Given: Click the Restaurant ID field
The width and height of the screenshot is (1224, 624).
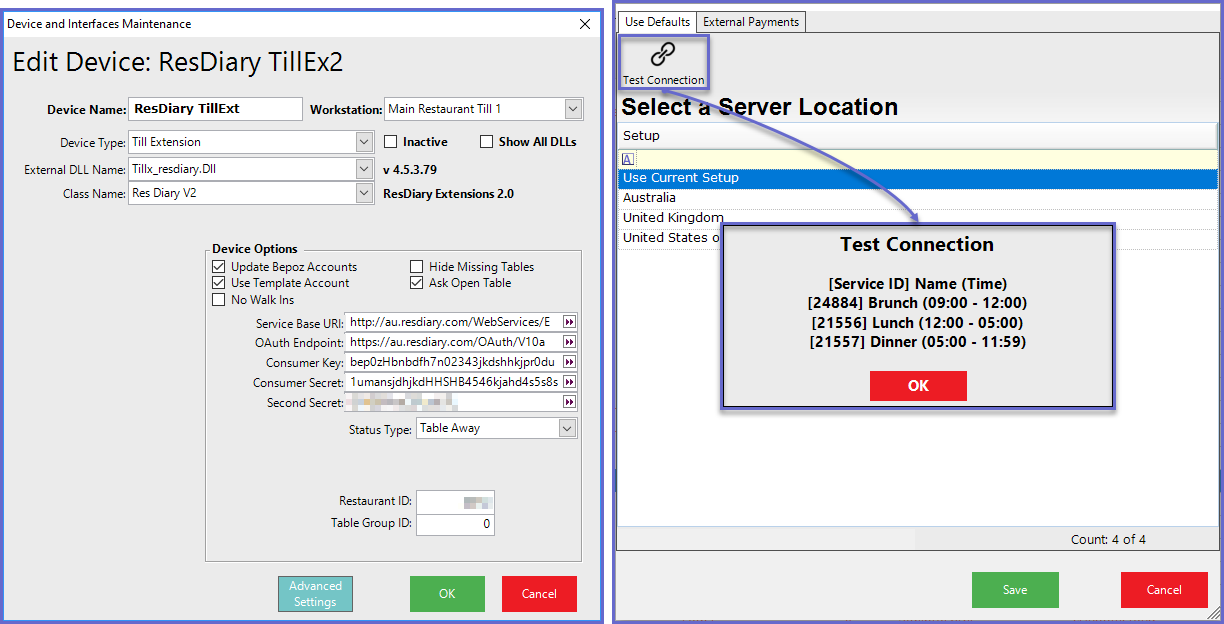Looking at the screenshot, I should [455, 502].
